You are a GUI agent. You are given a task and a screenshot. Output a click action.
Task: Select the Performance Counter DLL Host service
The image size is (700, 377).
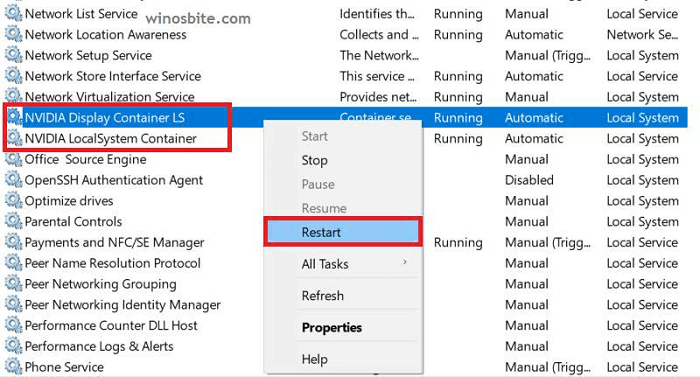[x=111, y=326]
